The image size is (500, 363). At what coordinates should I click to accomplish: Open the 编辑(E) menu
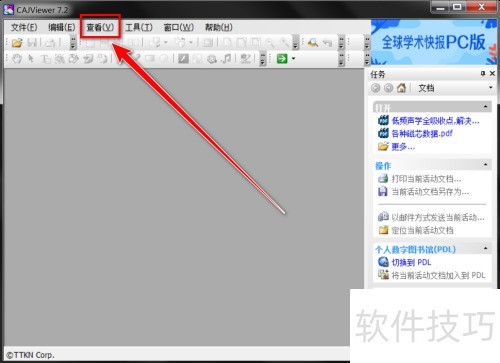pos(62,27)
